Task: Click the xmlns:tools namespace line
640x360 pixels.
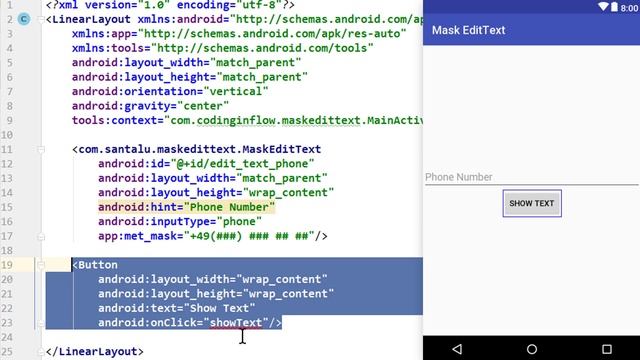Action: pyautogui.click(x=223, y=48)
